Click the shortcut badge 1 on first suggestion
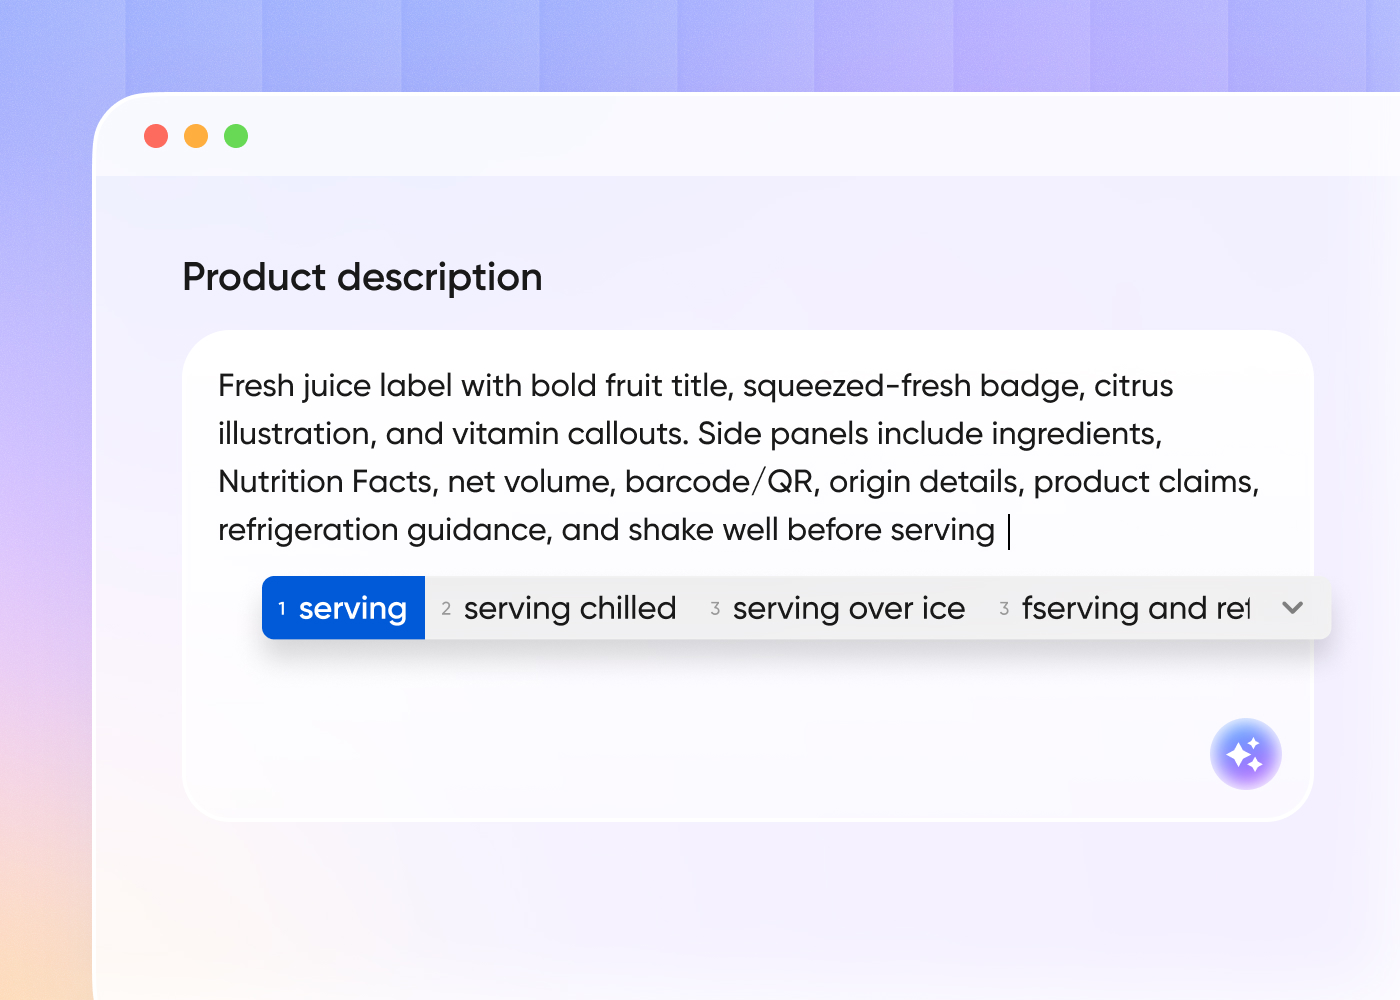1400x1000 pixels. click(x=281, y=607)
